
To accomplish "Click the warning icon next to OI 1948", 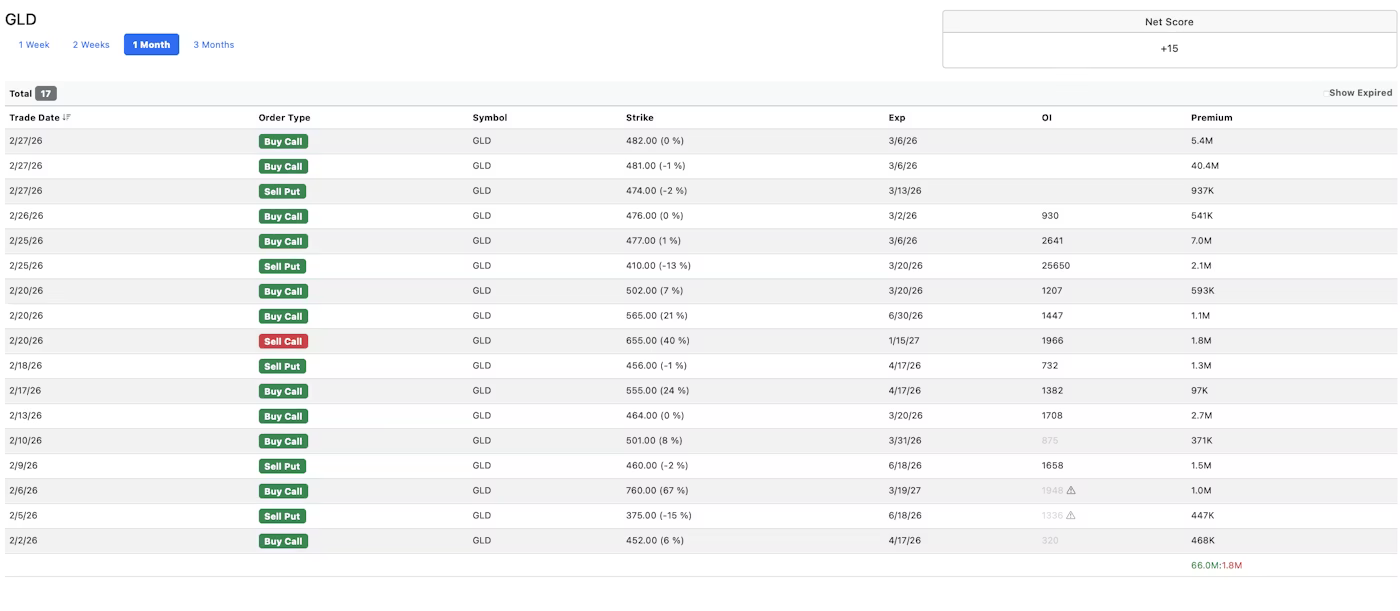I will (x=1071, y=491).
